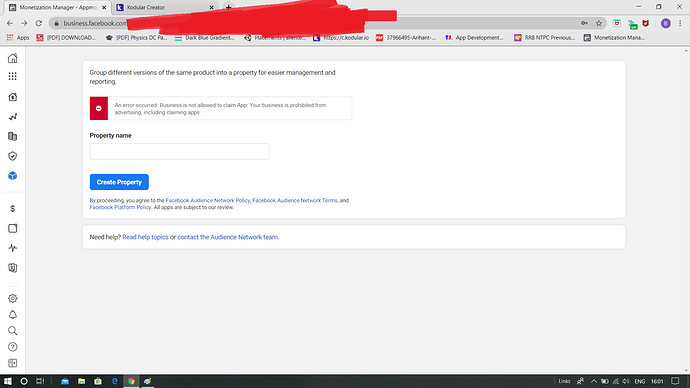Open File Explorer from the taskbar

pos(81,381)
